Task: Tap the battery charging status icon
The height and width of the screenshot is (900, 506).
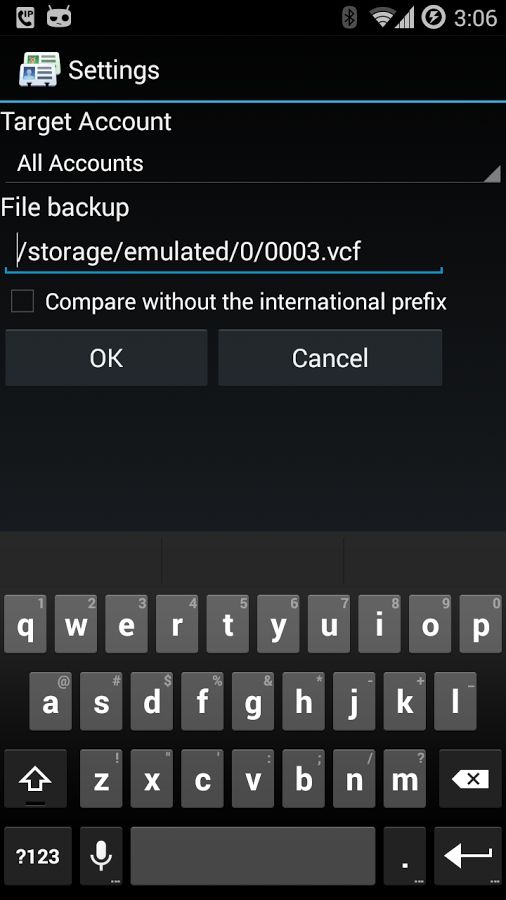Action: [x=433, y=17]
